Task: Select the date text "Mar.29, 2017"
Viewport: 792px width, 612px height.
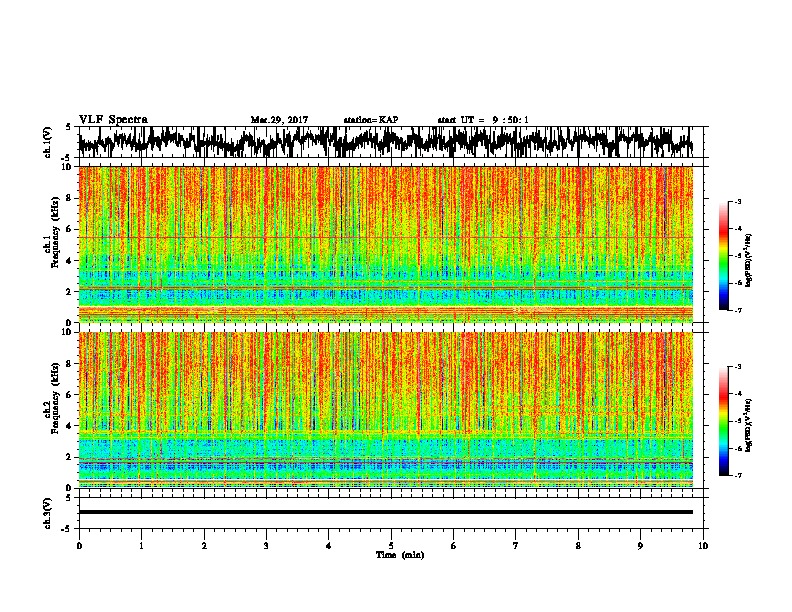Action: tap(279, 120)
